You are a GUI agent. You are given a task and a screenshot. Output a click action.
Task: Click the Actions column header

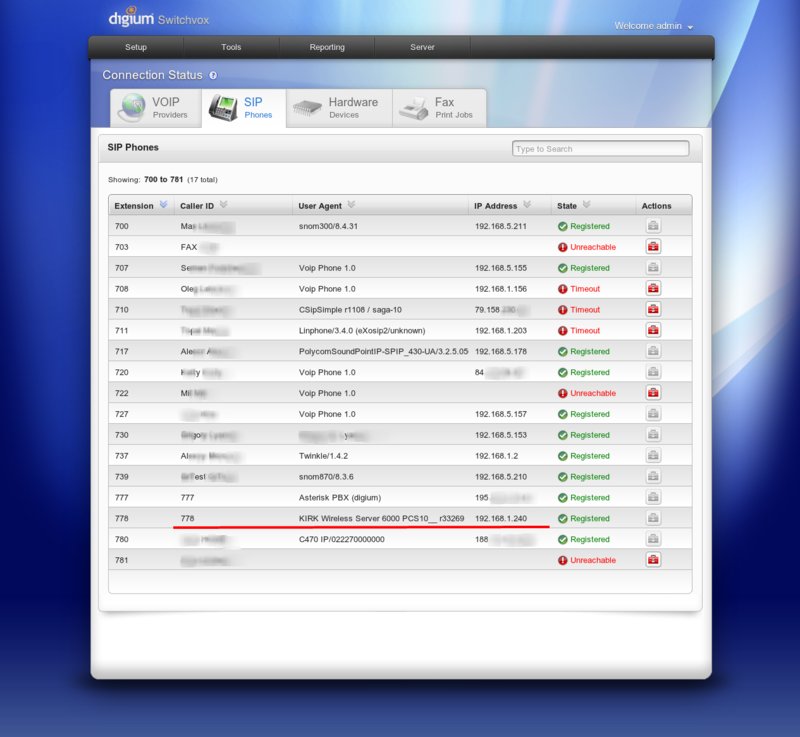tap(656, 206)
